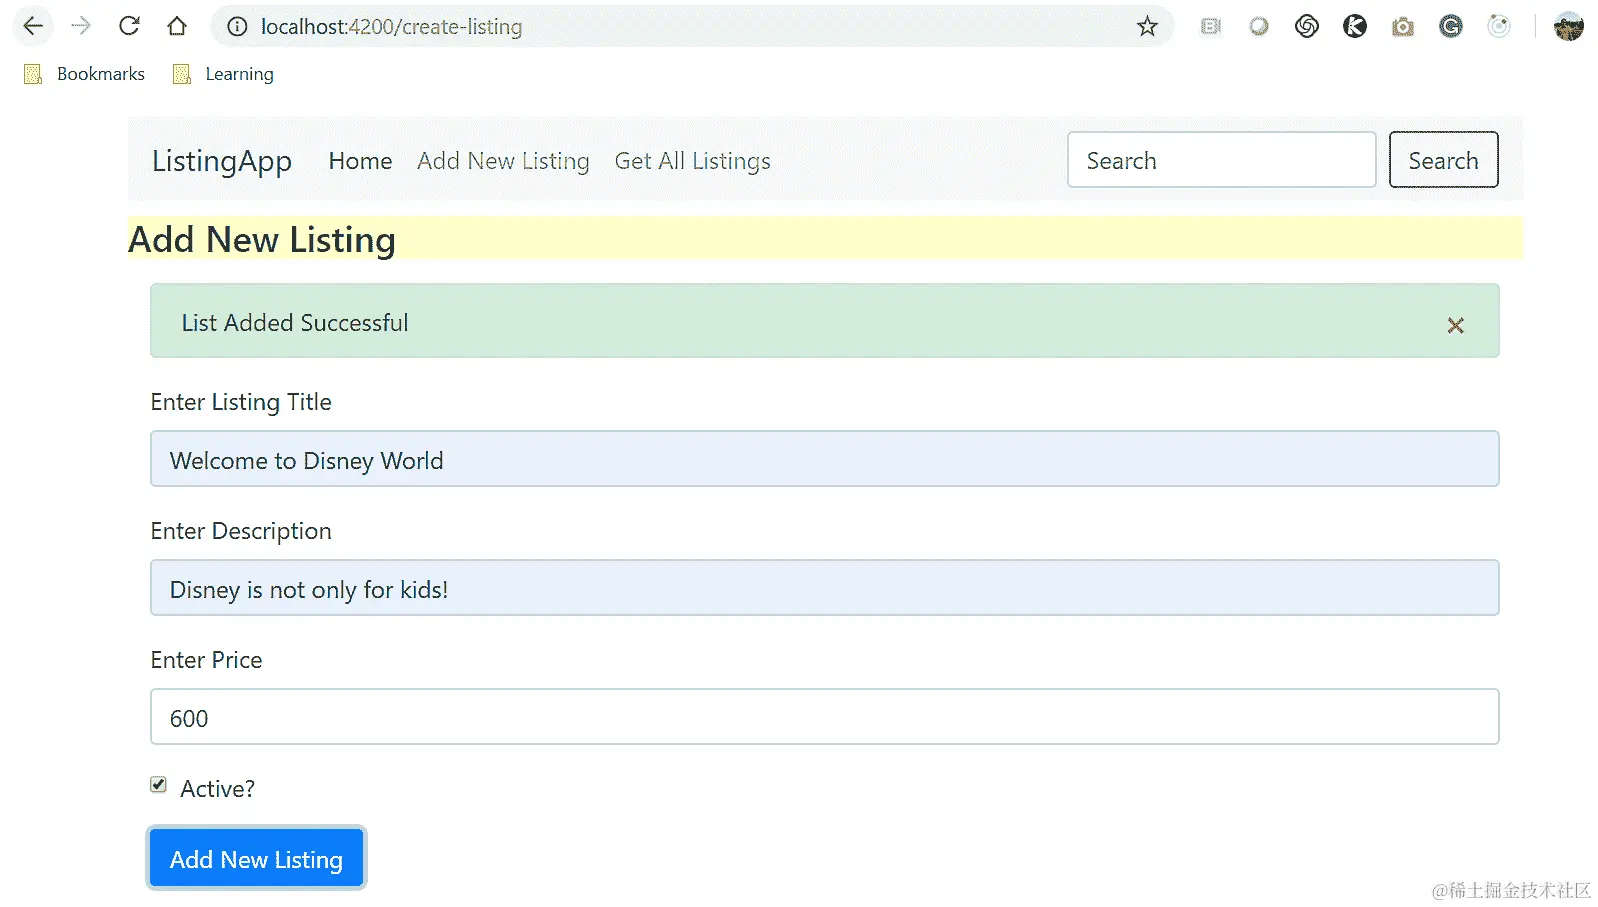This screenshot has width=1598, height=907.
Task: Click the Active? label text
Action: click(217, 789)
